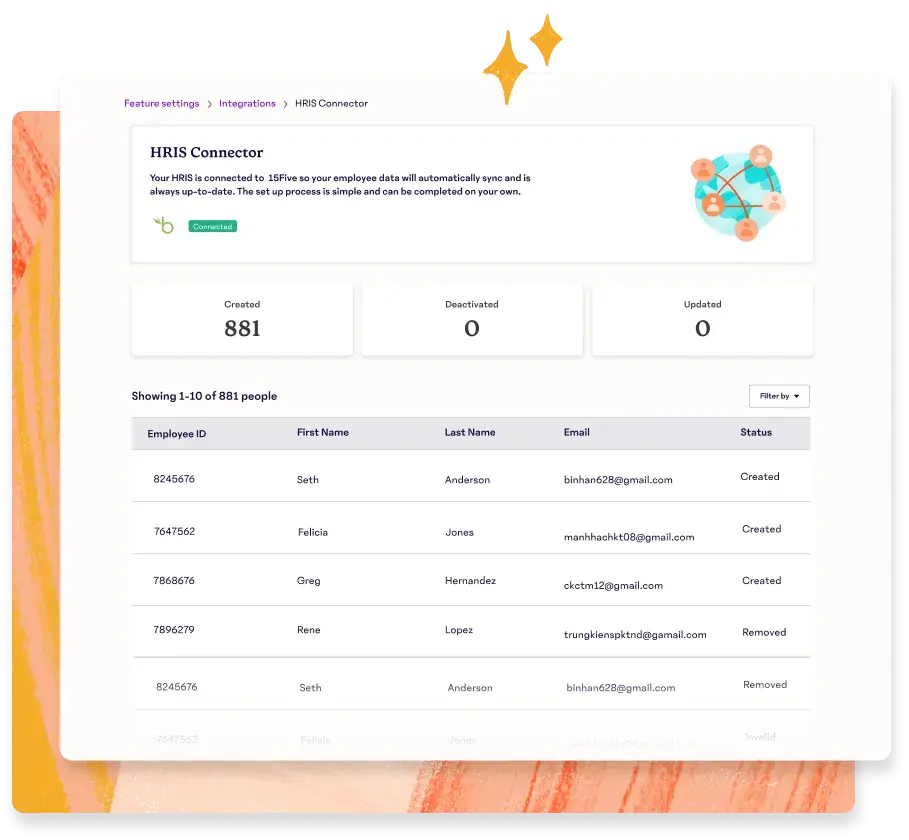This screenshot has height=840, width=909.
Task: Sort by First Name column header
Action: [x=322, y=433]
